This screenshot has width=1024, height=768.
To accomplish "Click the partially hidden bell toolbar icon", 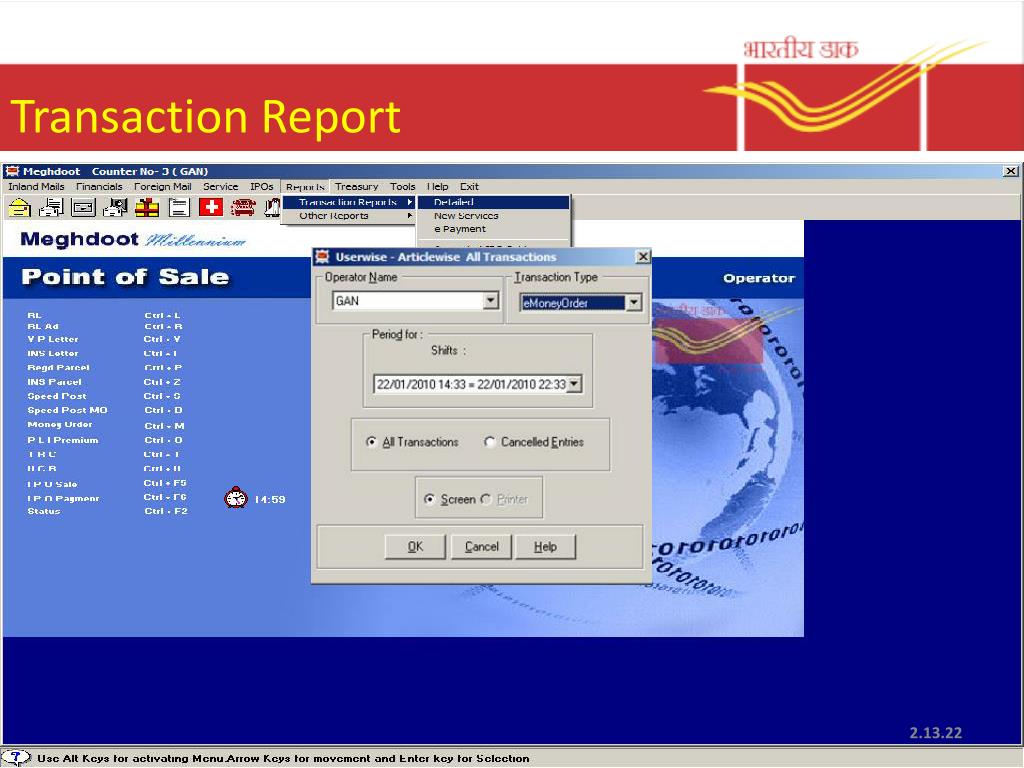I will tap(272, 208).
